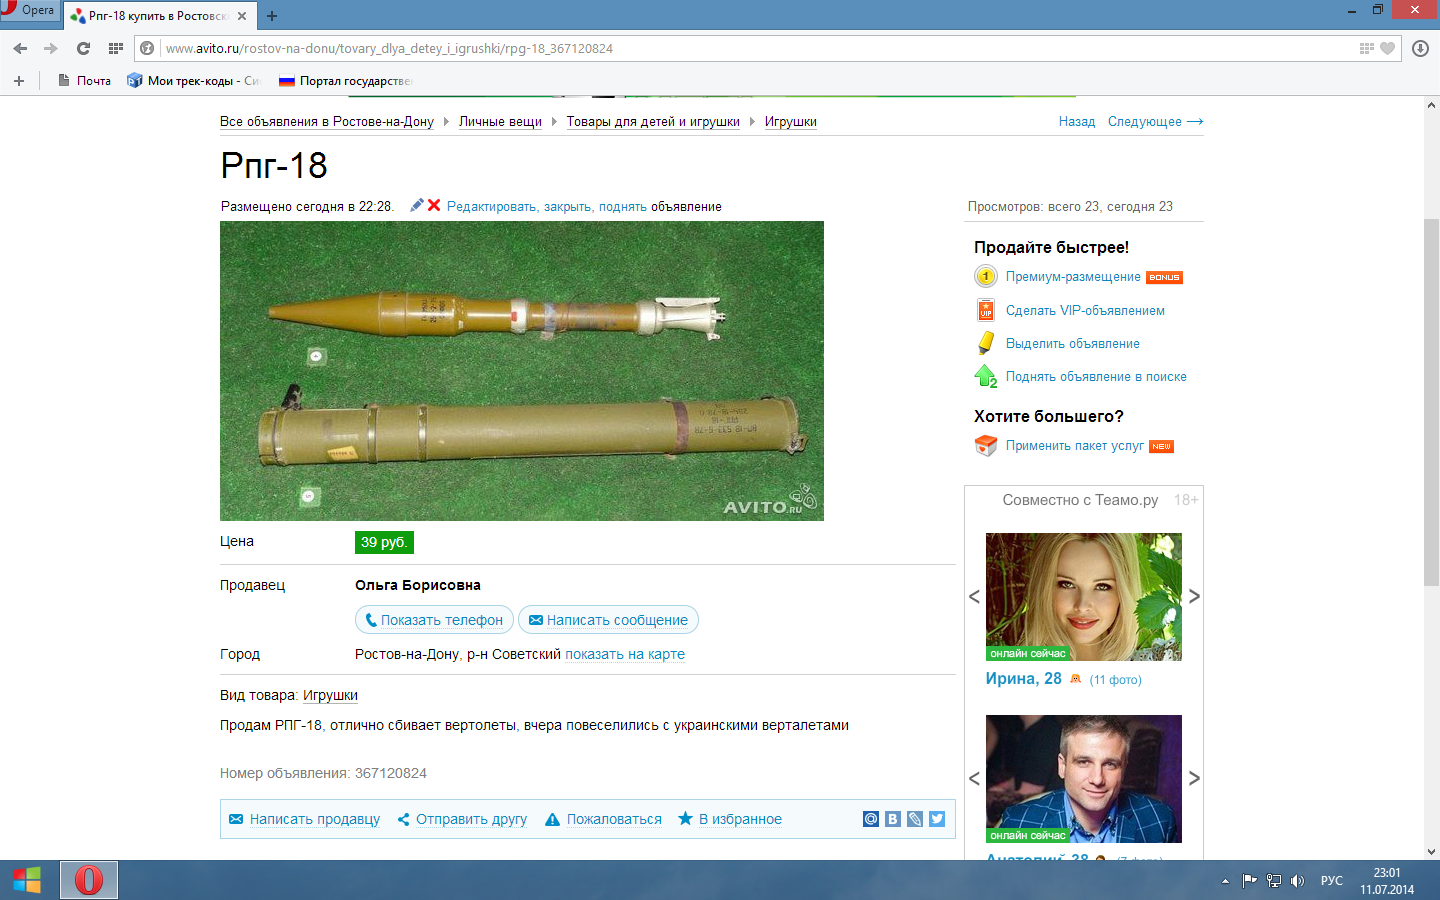The height and width of the screenshot is (900, 1440).
Task: Share via LiveJournal pencil icon
Action: pos(915,819)
